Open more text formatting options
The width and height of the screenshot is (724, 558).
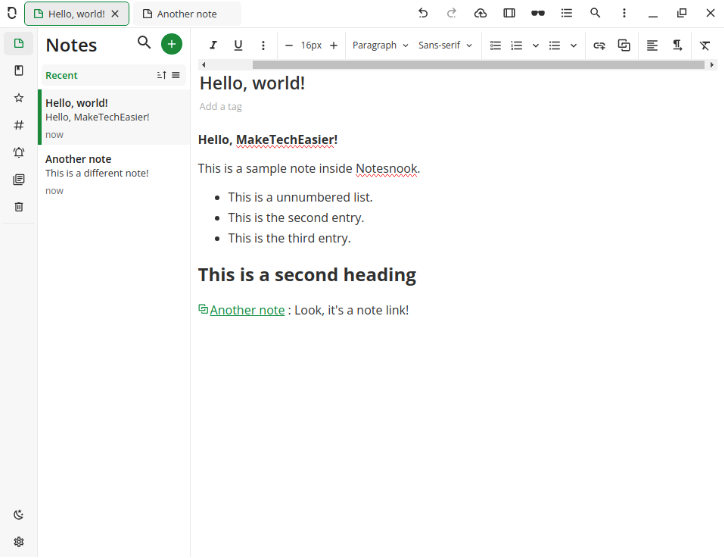click(263, 45)
